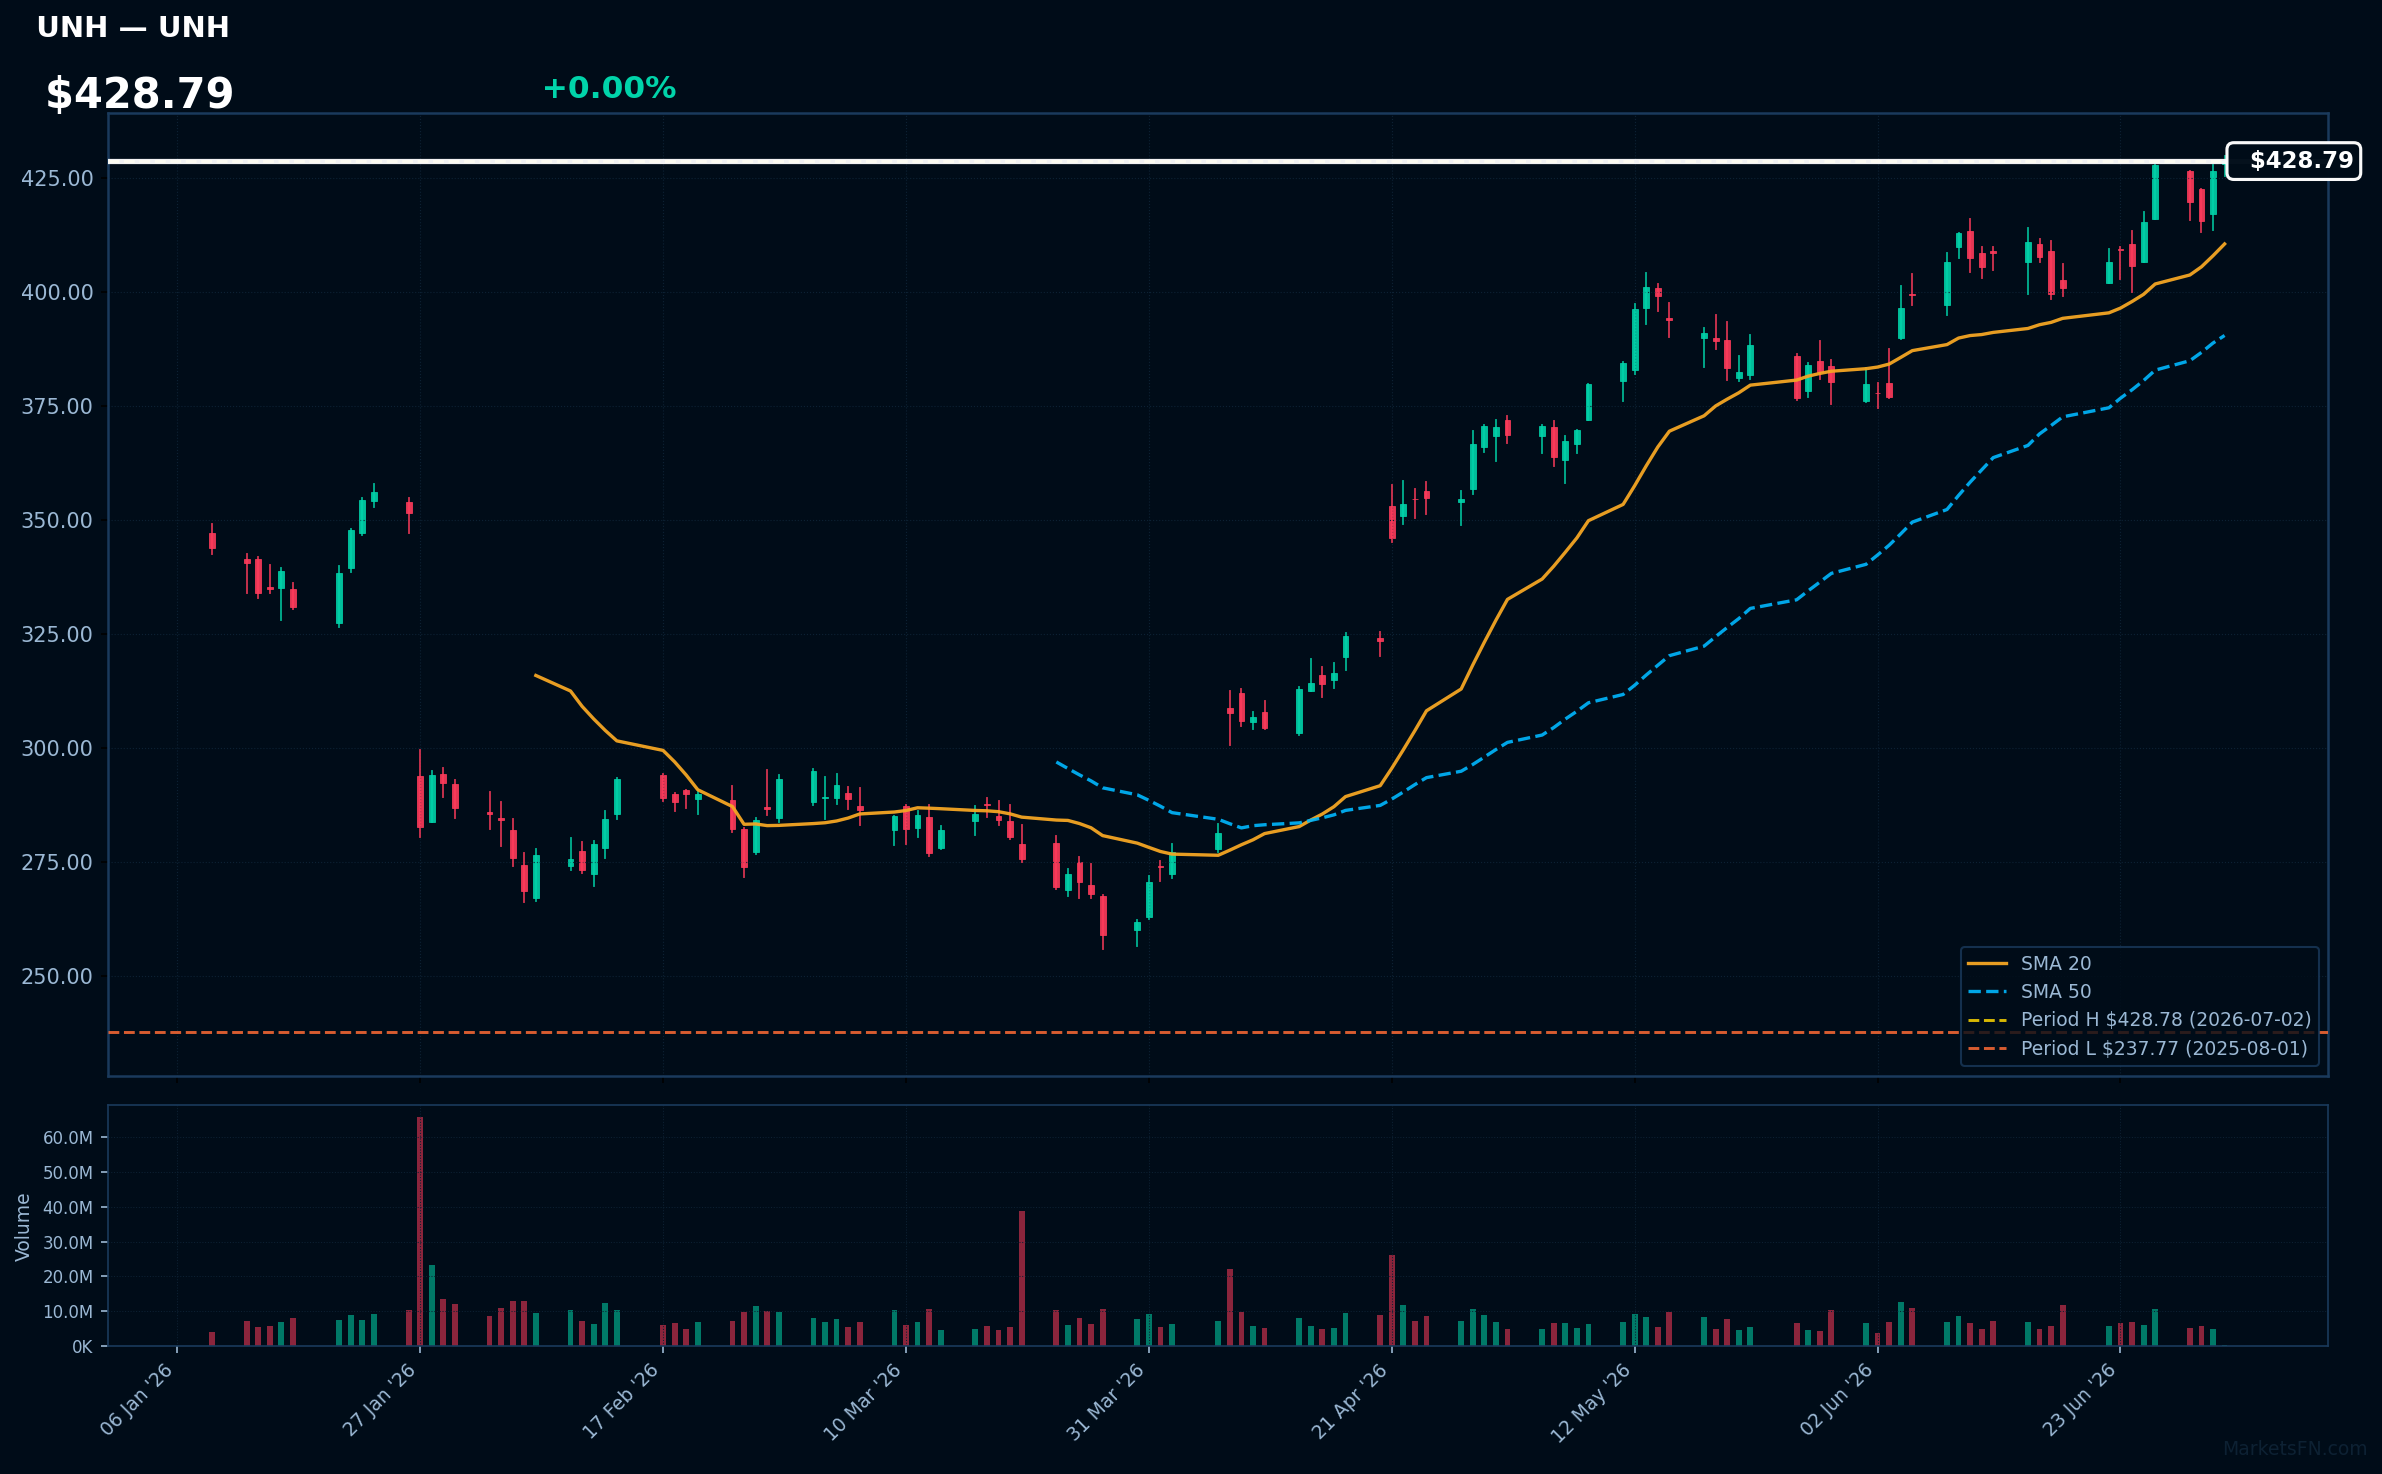Viewport: 2382px width, 1474px height.
Task: Click the 50.0M volume axis label
Action: coord(68,1173)
